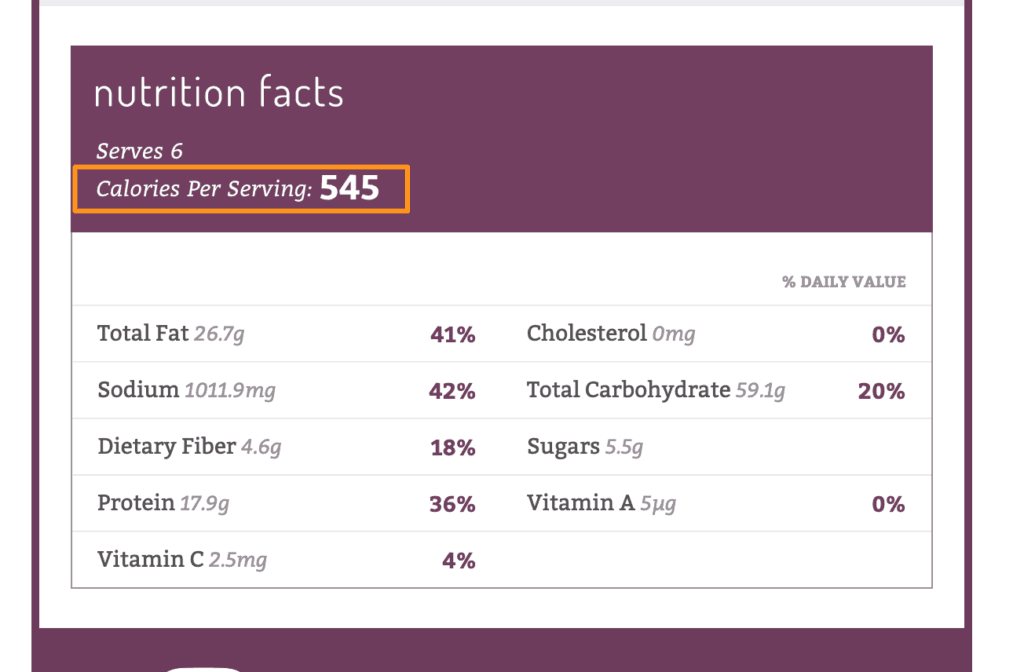The image size is (1024, 672).
Task: Click the highlighted Calories Per Serving label
Action: 204,189
